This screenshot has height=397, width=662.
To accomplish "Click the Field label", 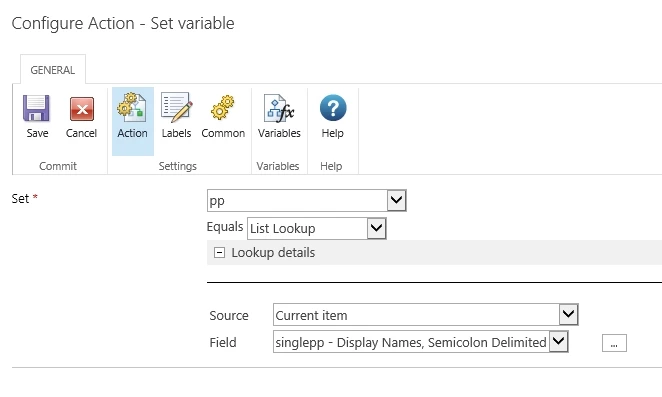I will (x=223, y=343).
